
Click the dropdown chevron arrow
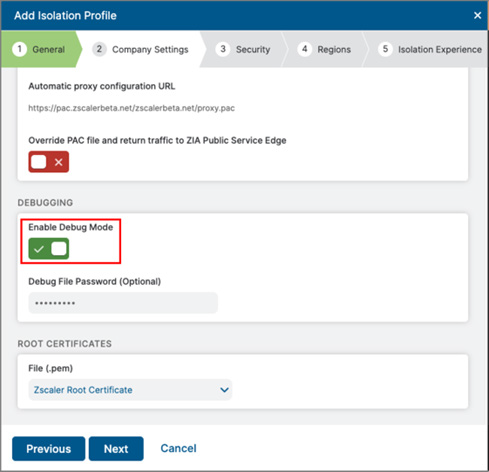pos(224,390)
